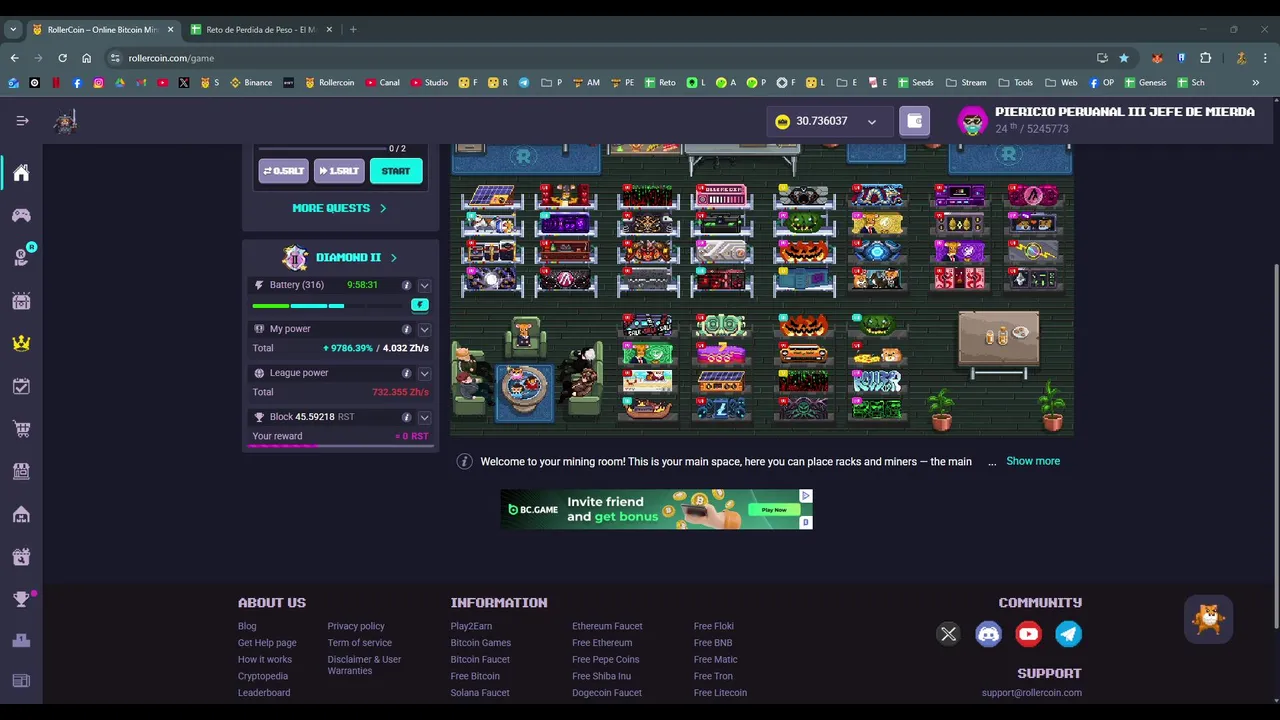Expand the League power section chevron
The width and height of the screenshot is (1280, 720).
coord(424,373)
